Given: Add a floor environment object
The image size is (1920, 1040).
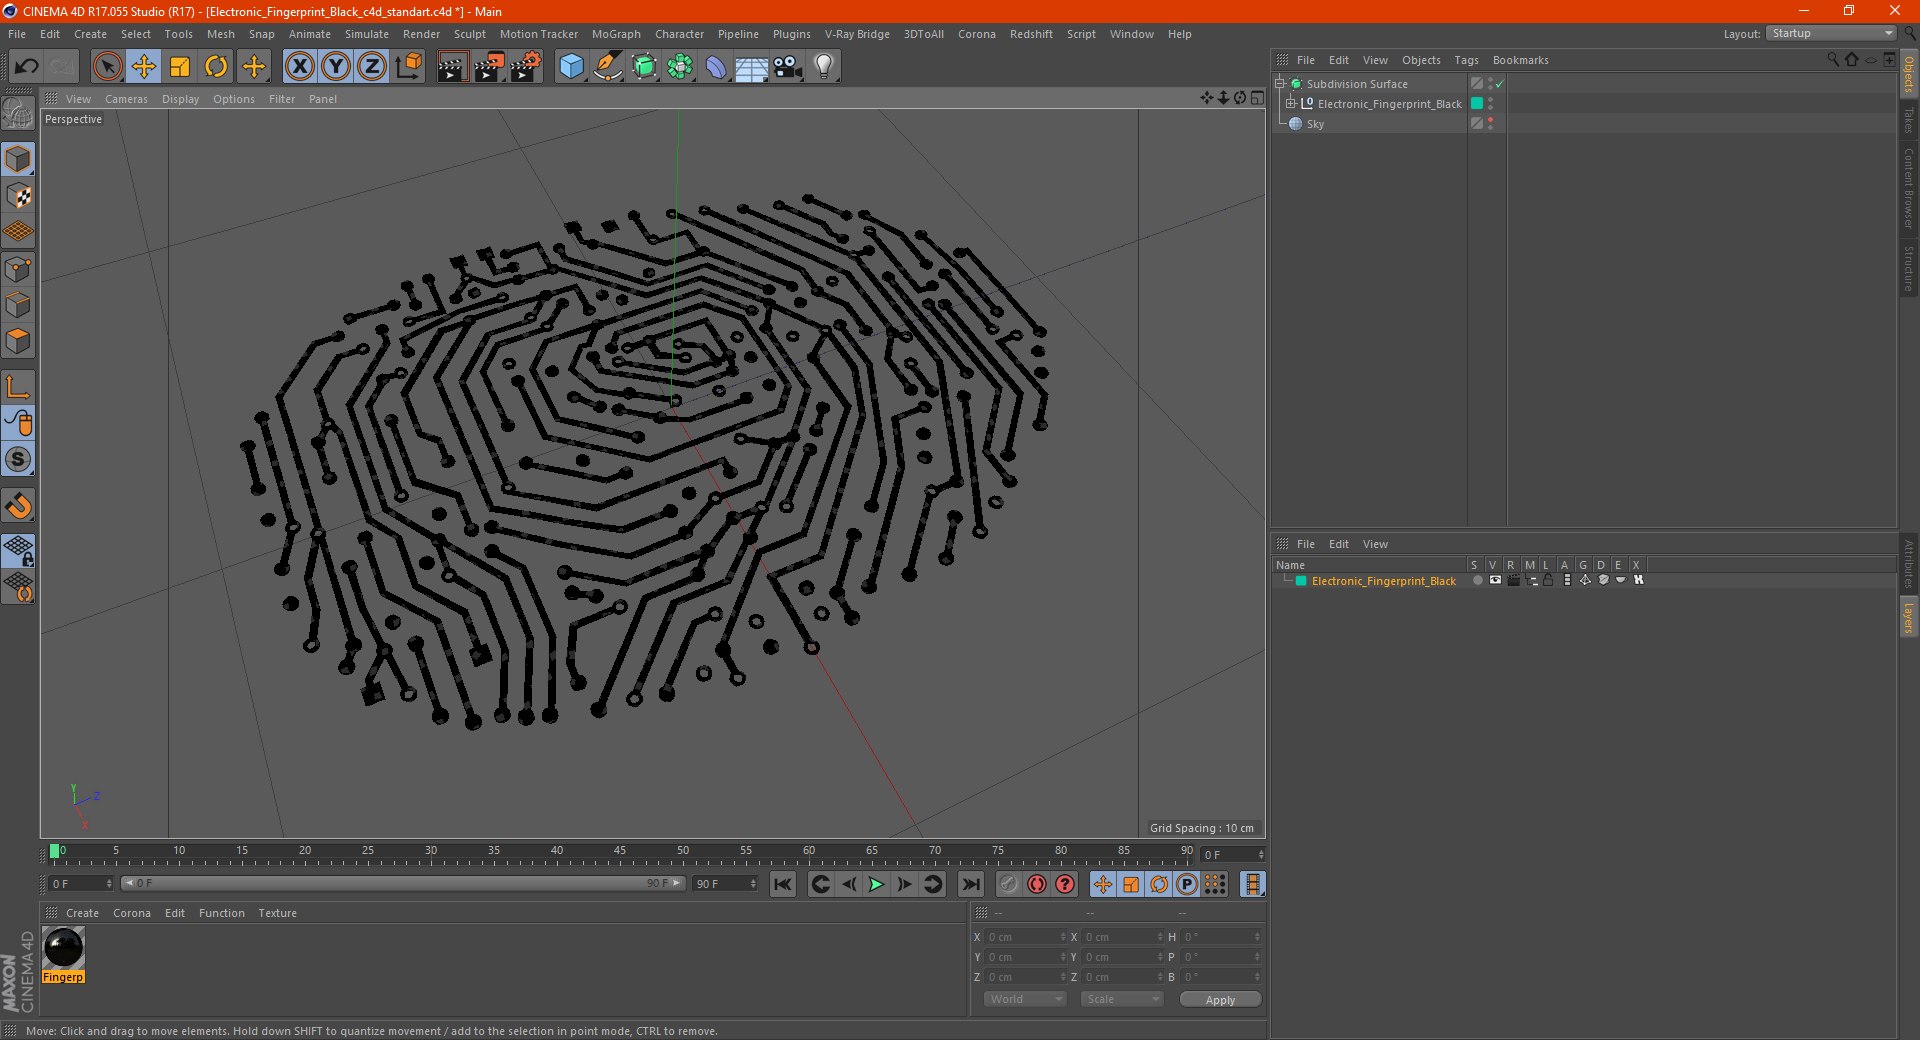Looking at the screenshot, I should tap(752, 67).
